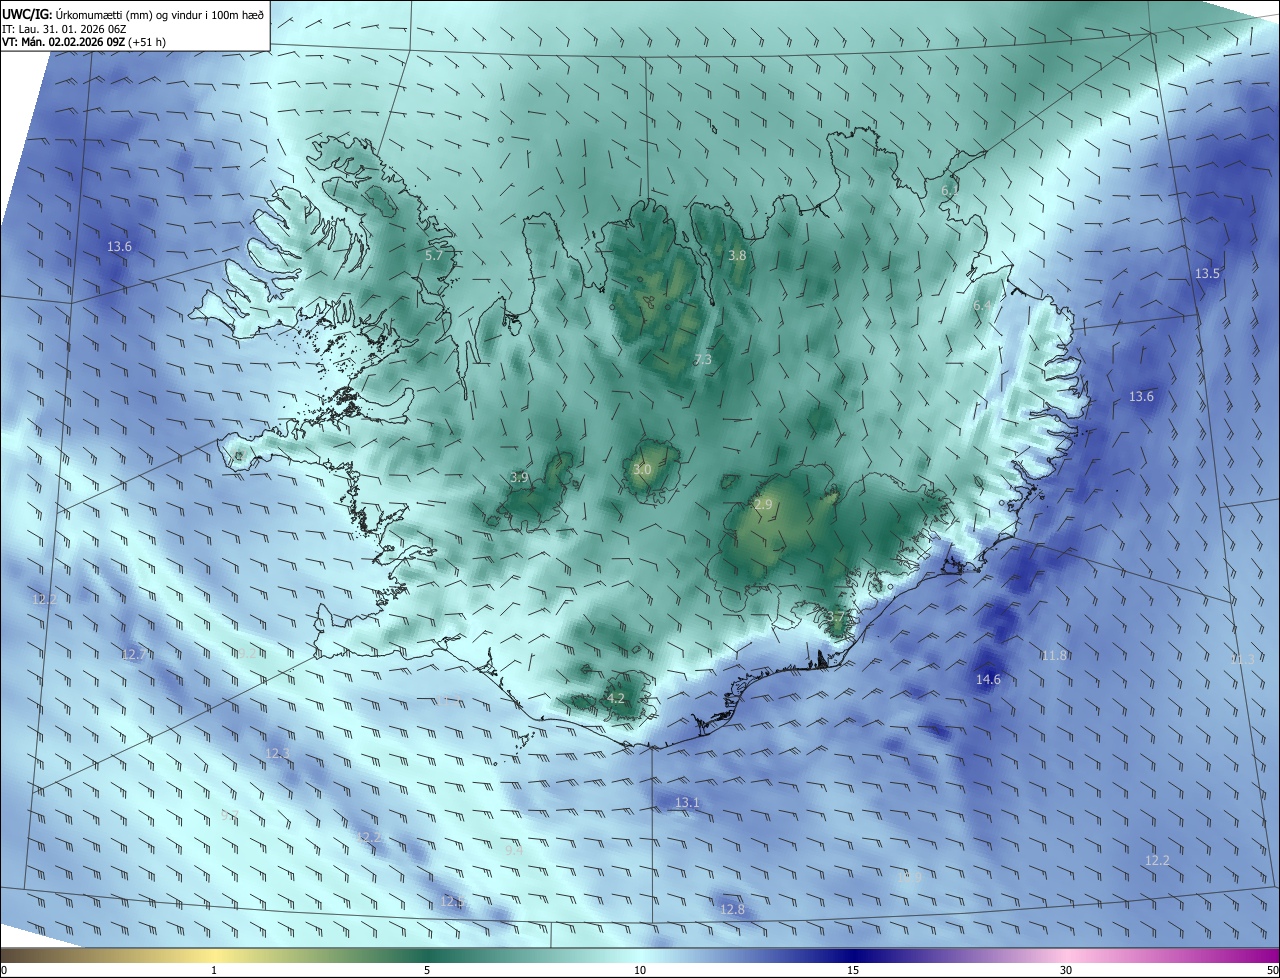Click the 3.9 value on the western glacier
Screen dimensions: 1280x978
(519, 478)
